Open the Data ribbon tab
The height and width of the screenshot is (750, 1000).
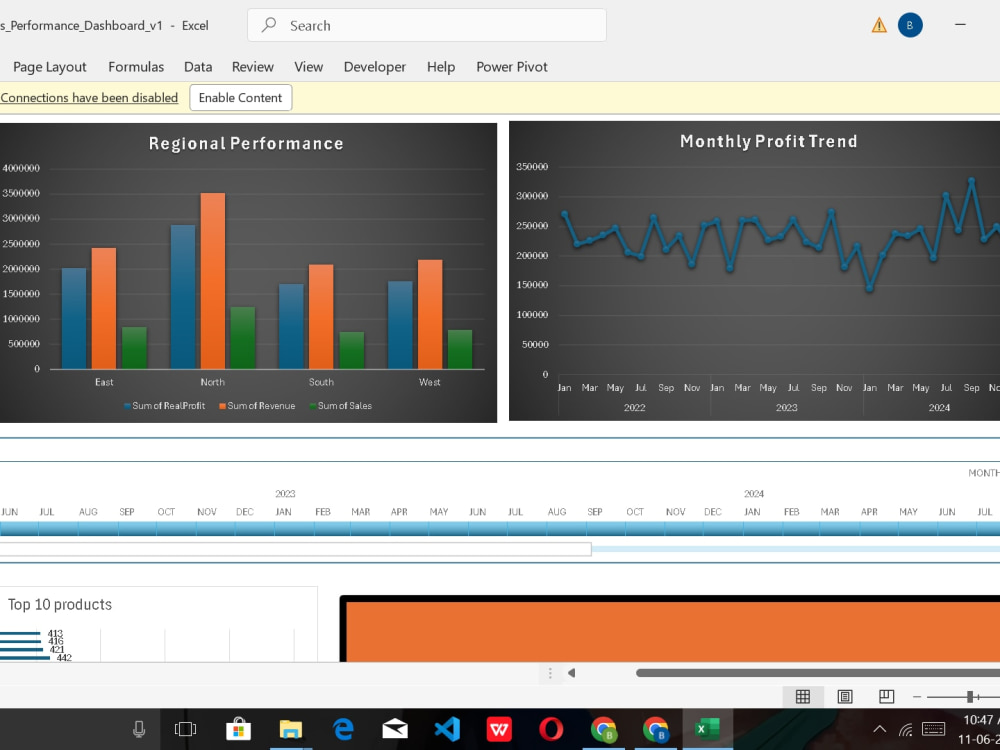pyautogui.click(x=198, y=67)
